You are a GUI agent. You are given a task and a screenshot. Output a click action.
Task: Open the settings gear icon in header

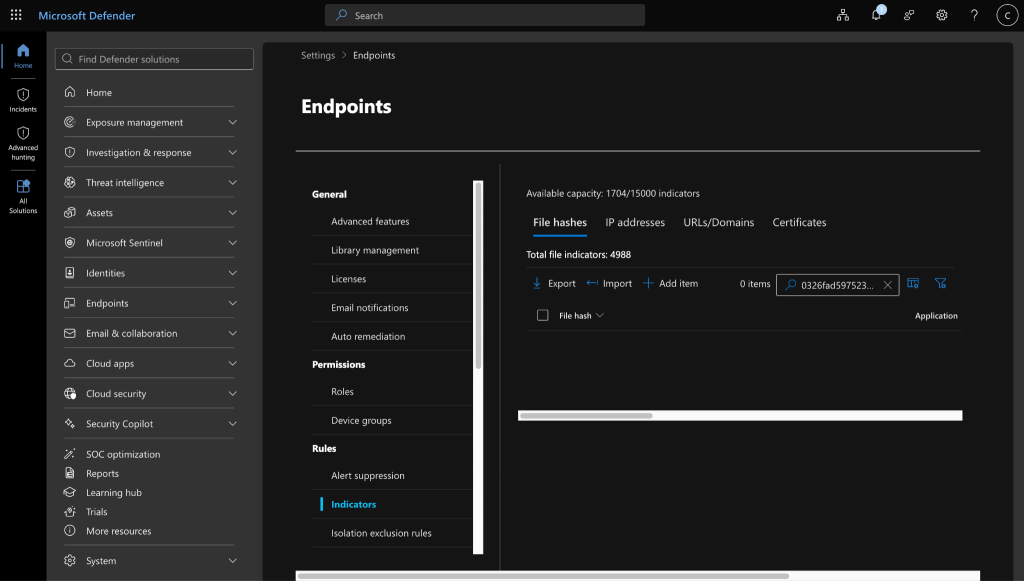(x=942, y=15)
